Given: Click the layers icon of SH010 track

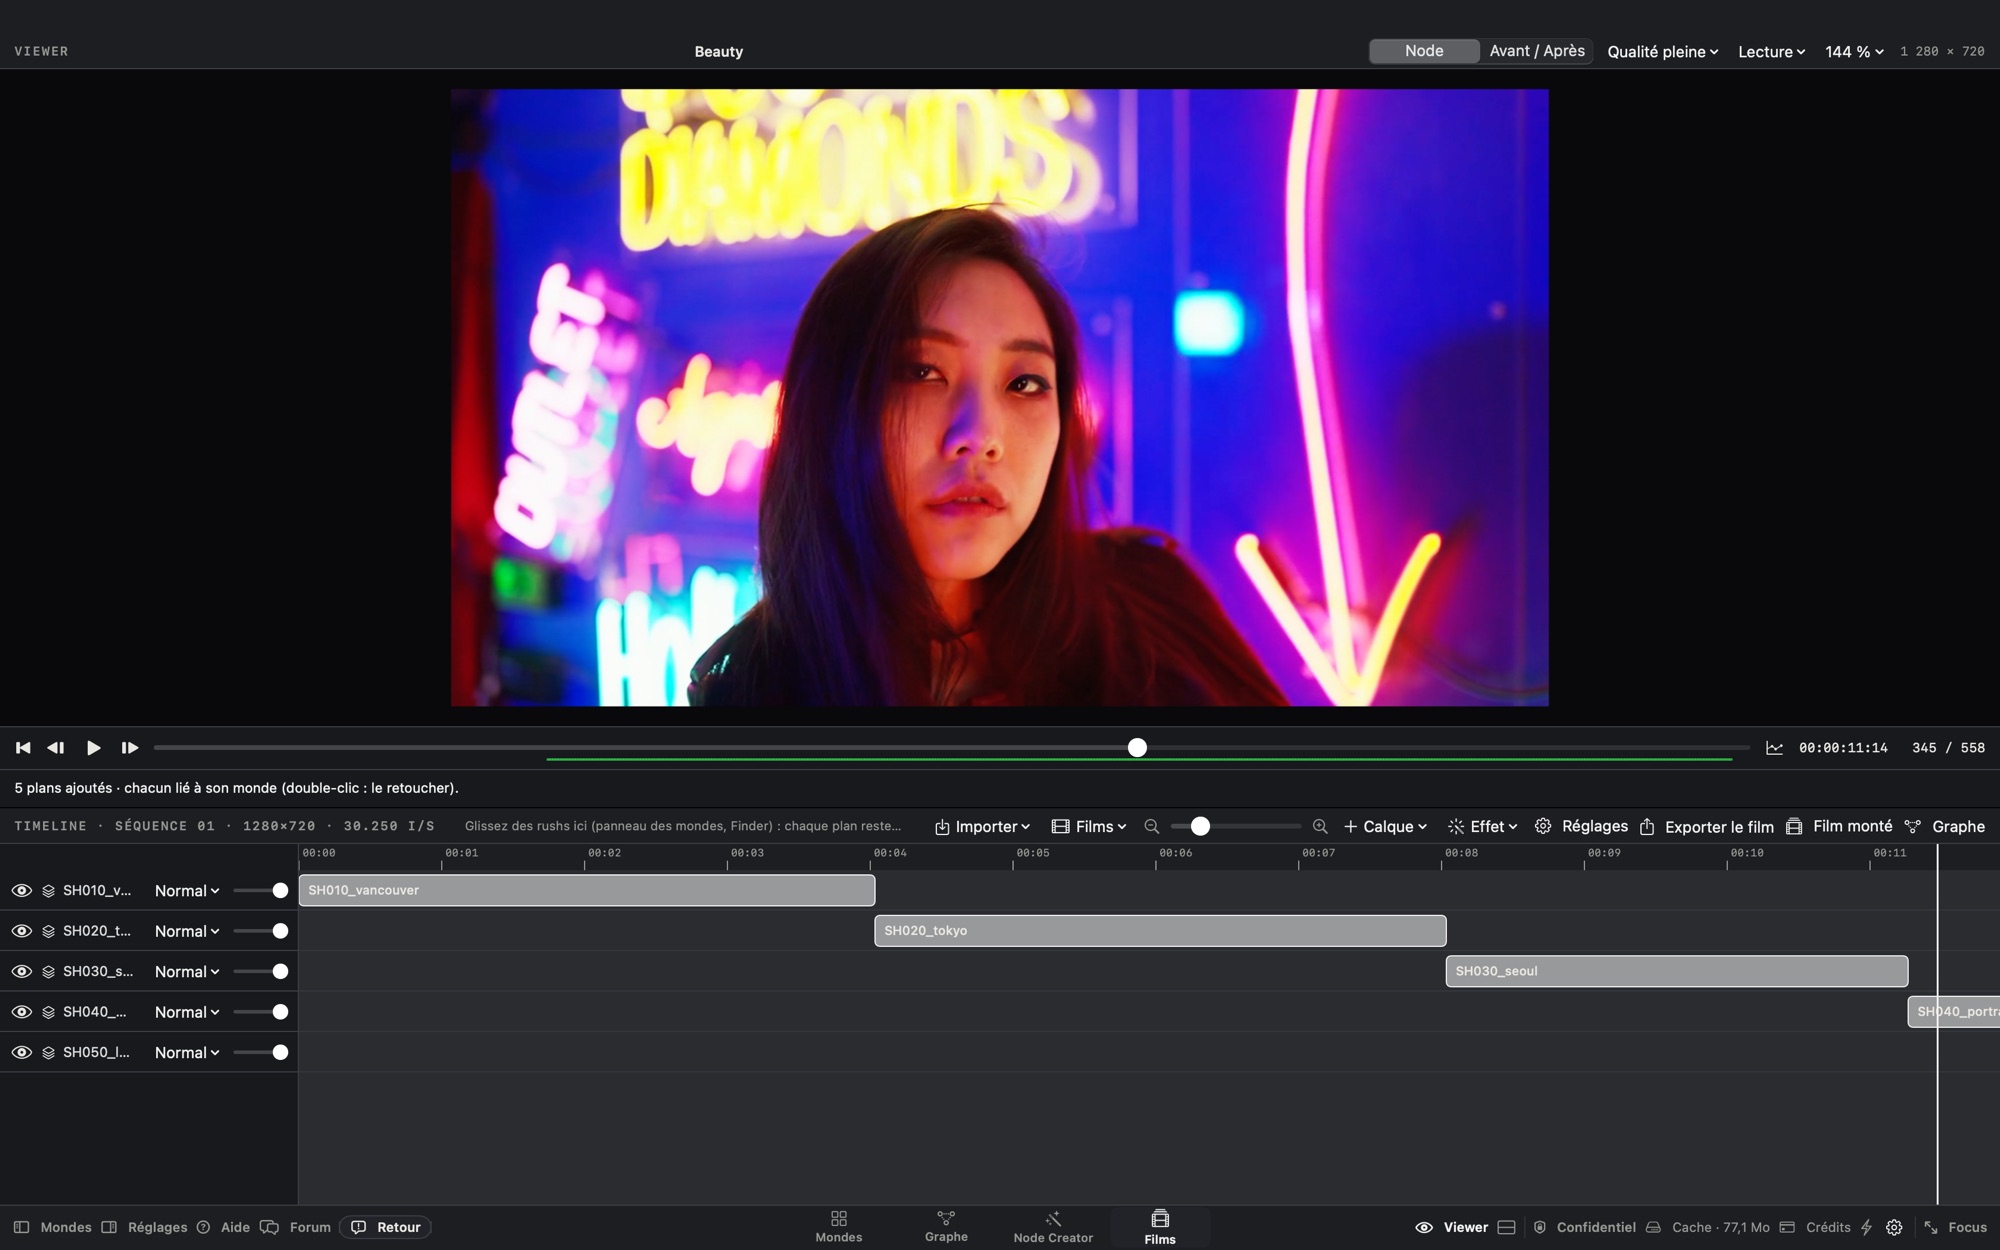Looking at the screenshot, I should [x=48, y=891].
